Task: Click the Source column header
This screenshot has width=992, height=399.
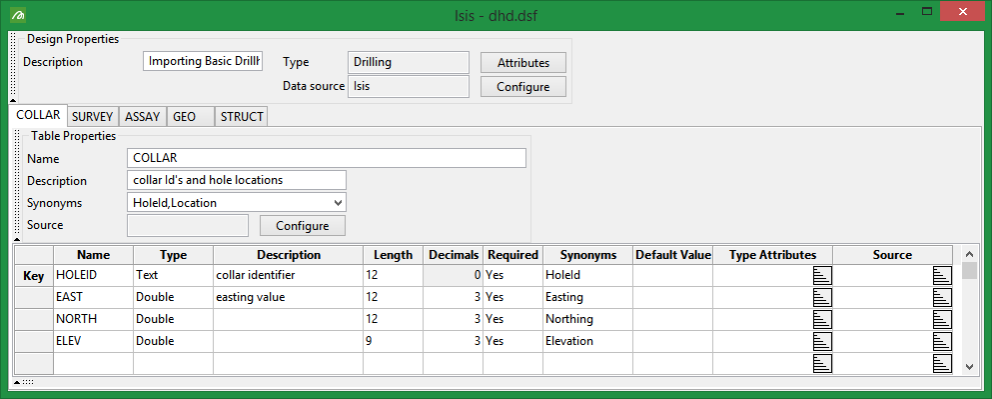Action: [892, 255]
